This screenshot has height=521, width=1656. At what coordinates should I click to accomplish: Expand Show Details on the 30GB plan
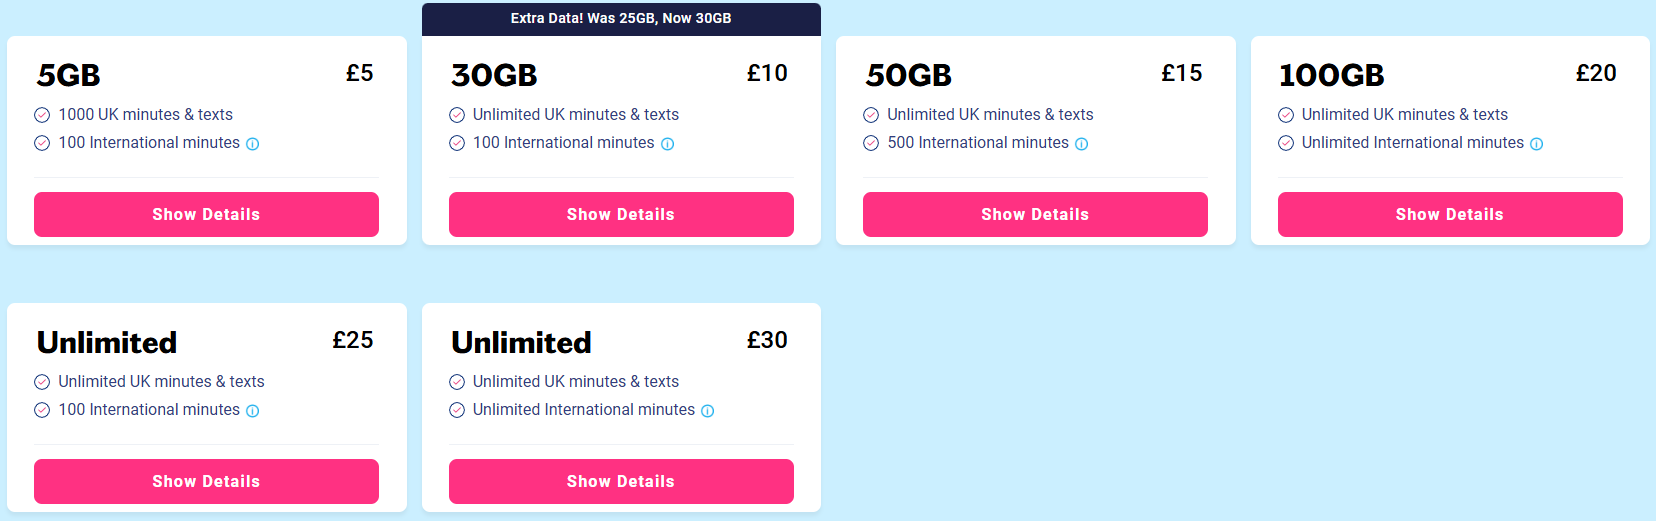pos(621,214)
